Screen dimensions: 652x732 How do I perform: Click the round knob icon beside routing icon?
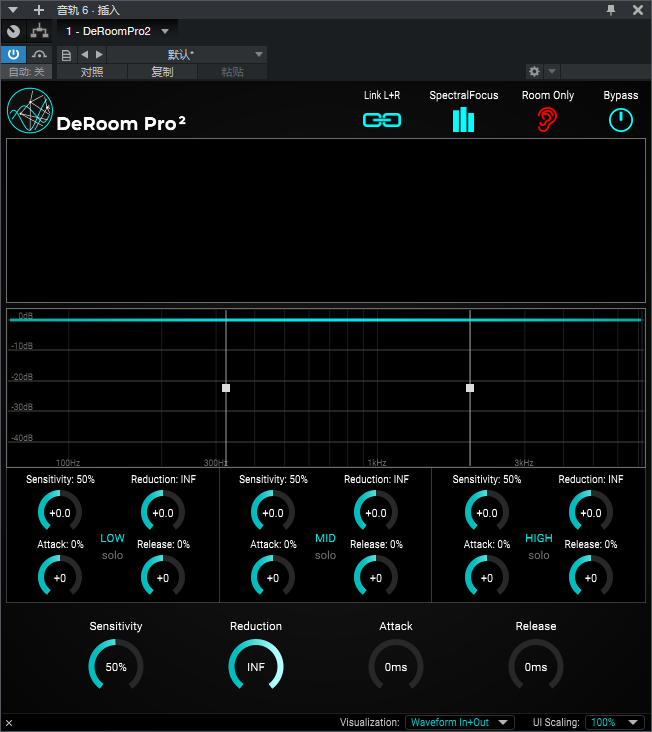tap(14, 31)
